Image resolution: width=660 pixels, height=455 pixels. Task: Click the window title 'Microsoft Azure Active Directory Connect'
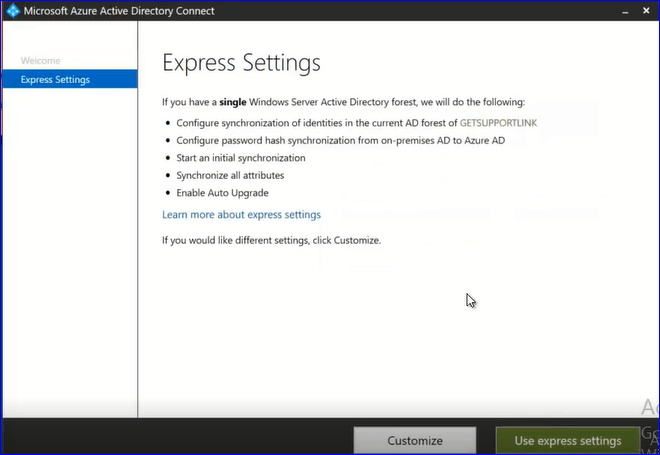pyautogui.click(x=119, y=11)
